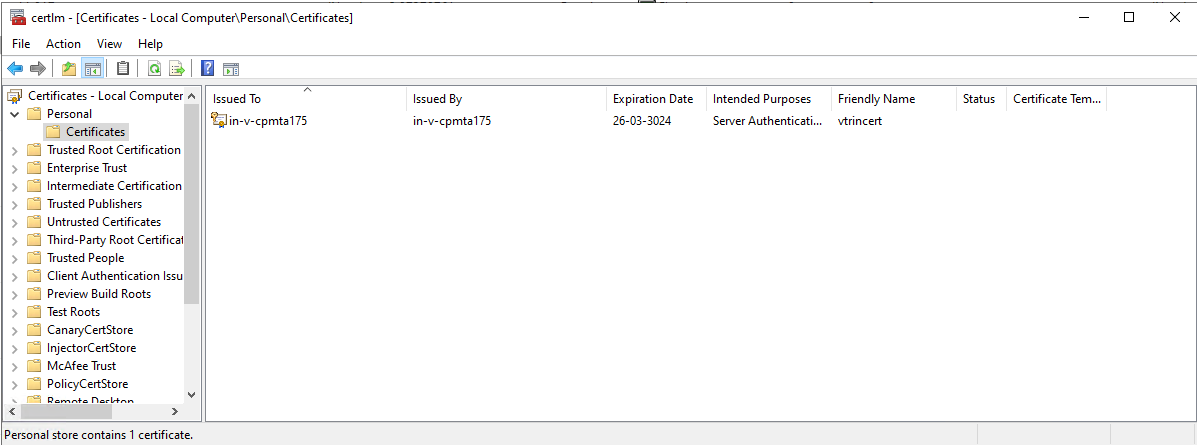Open the File menu
The height and width of the screenshot is (445, 1197).
pos(21,44)
